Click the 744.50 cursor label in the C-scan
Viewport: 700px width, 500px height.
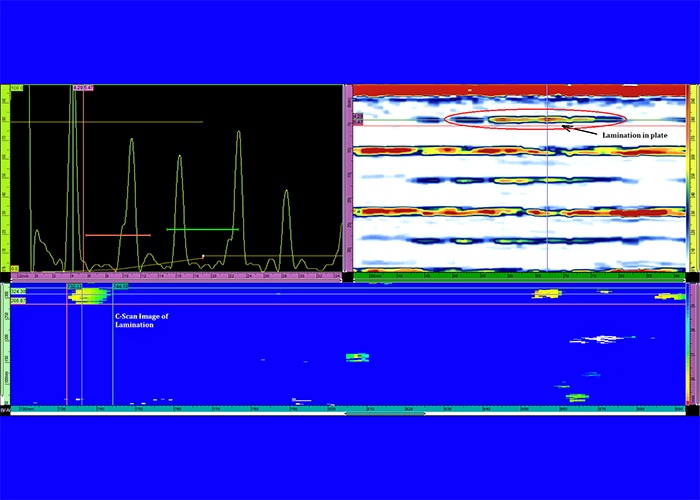coord(121,286)
